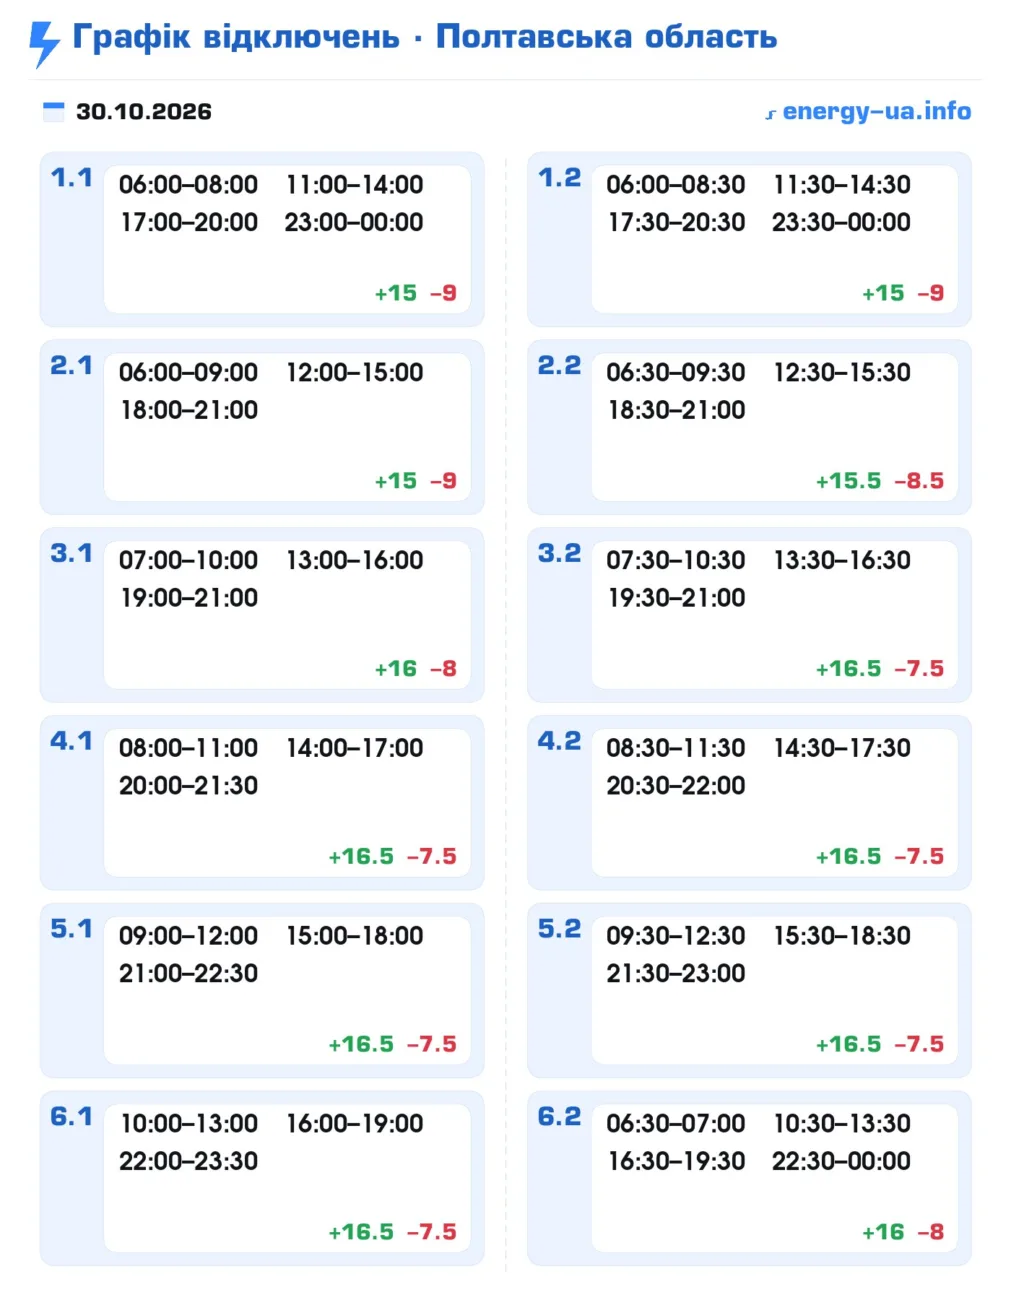Select the 5.1 group label
Viewport: 1011px width, 1300px height.
(71, 929)
